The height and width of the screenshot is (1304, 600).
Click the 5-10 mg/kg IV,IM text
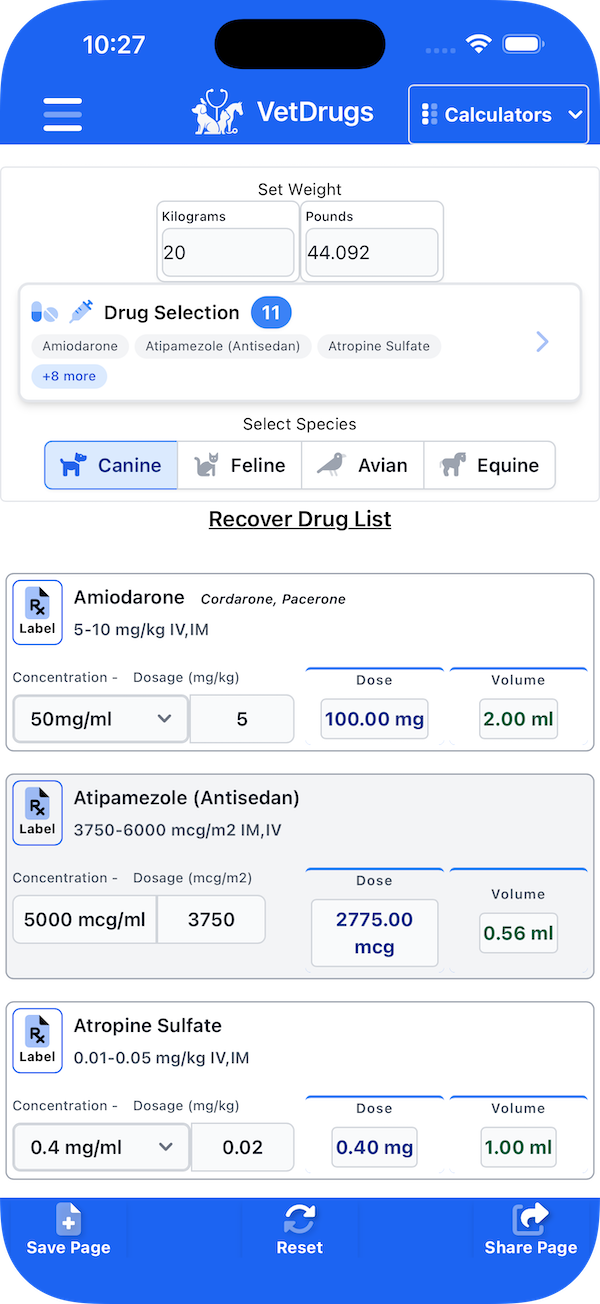[141, 630]
